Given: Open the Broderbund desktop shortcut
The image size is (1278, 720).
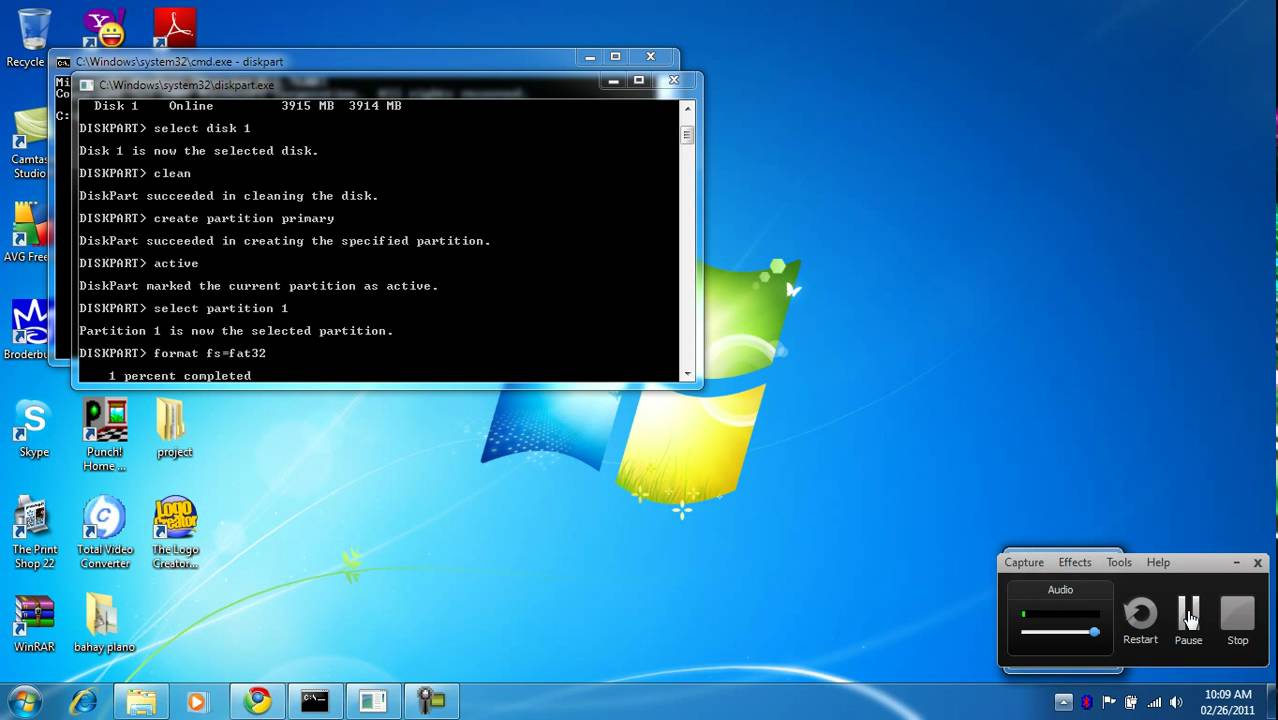Looking at the screenshot, I should click(28, 330).
